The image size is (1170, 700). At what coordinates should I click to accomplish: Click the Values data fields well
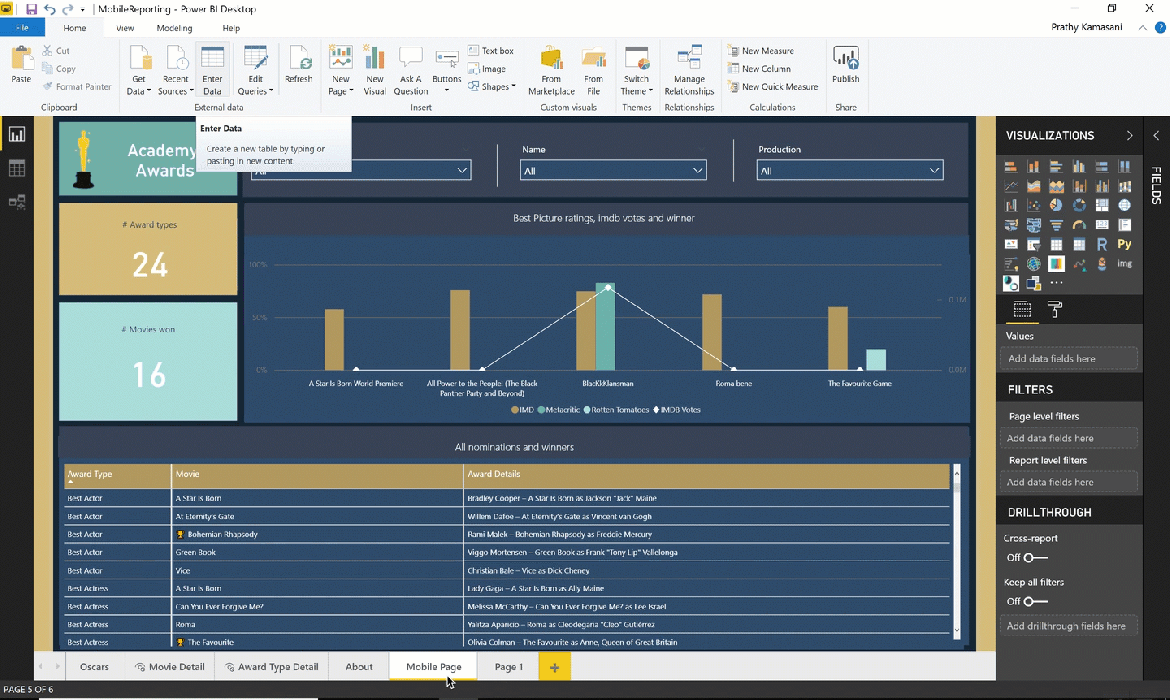pos(1069,358)
